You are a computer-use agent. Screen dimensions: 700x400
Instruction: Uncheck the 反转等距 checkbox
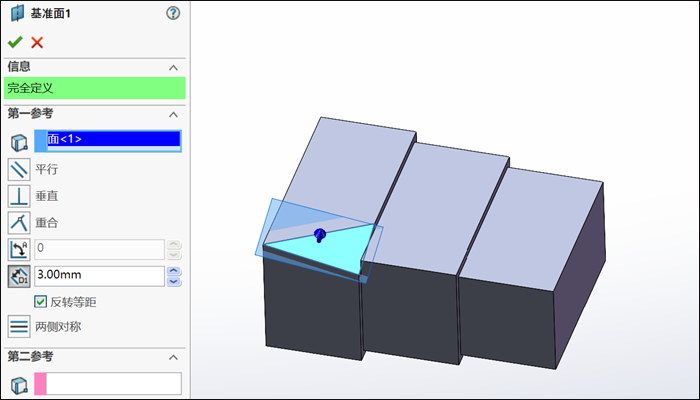click(x=40, y=302)
